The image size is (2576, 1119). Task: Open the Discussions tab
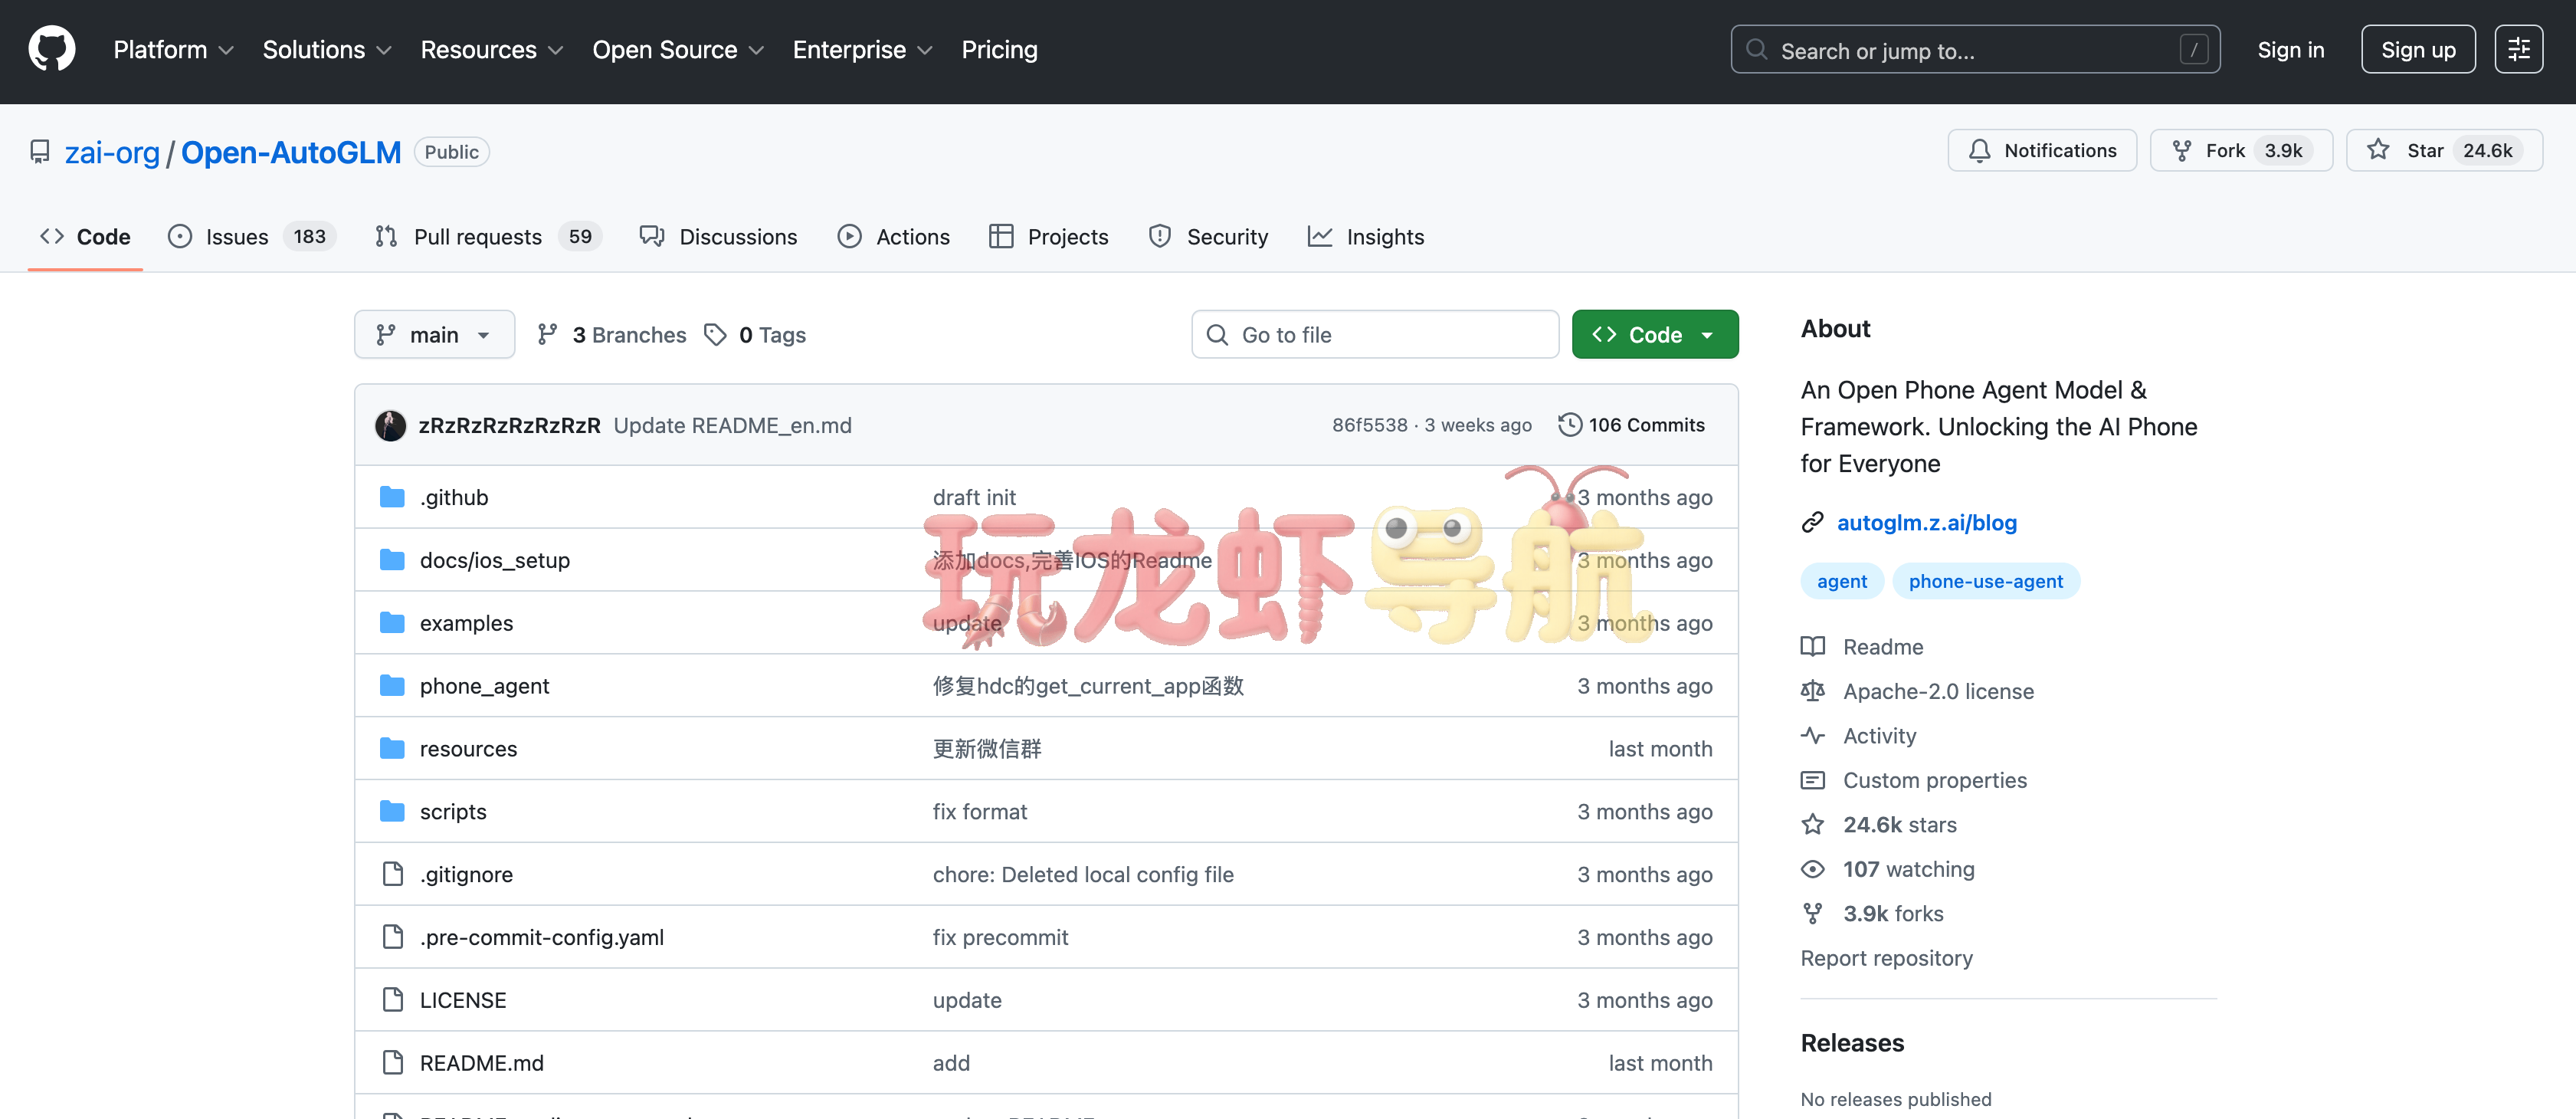click(719, 237)
